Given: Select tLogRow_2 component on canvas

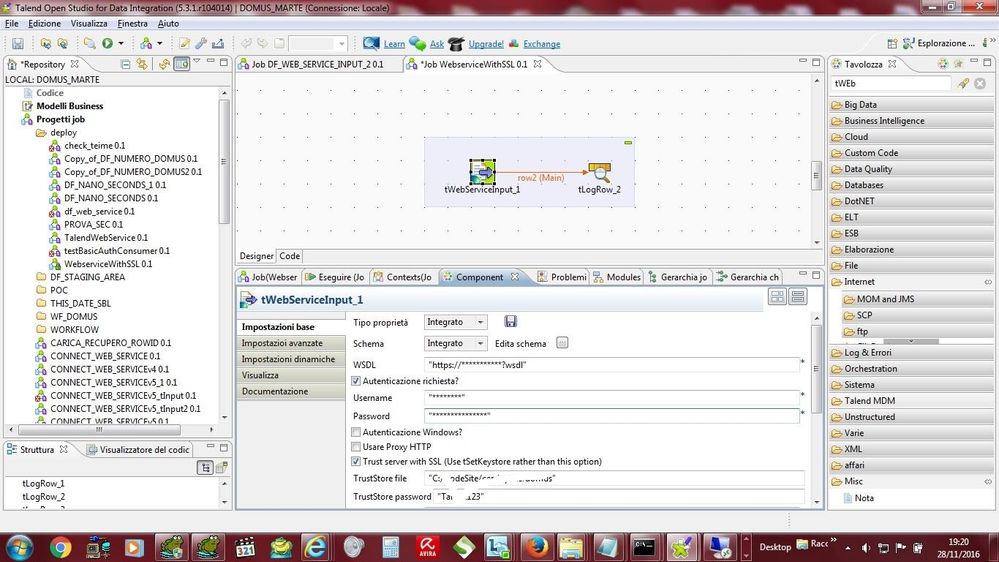Looking at the screenshot, I should [600, 173].
